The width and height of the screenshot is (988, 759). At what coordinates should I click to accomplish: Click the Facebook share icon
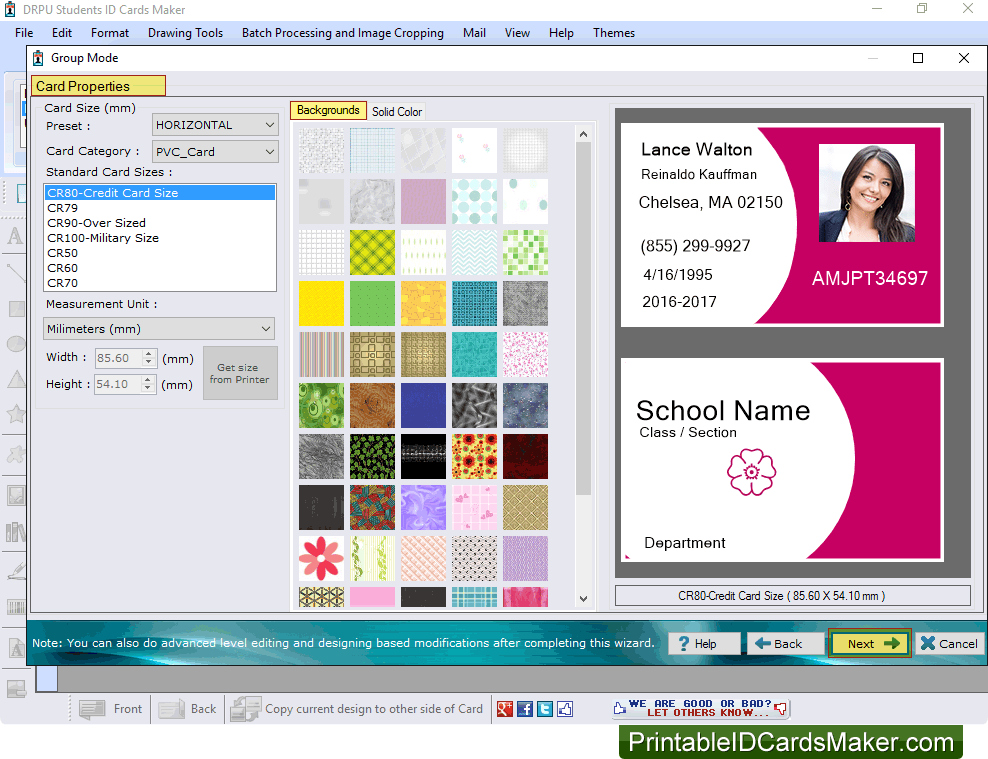coord(524,709)
